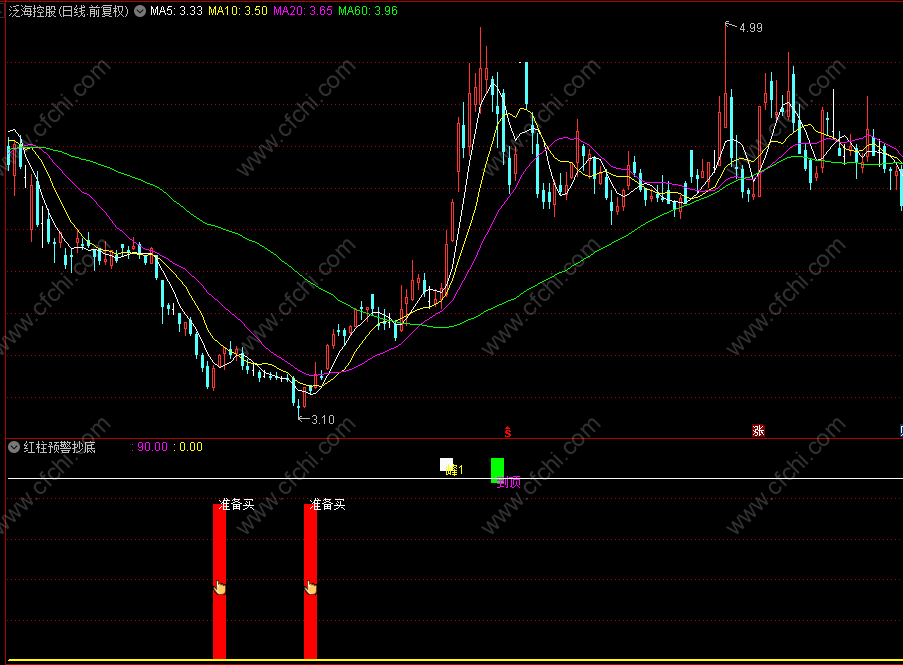This screenshot has height=665, width=903.
Task: Click the first 准备买 label
Action: pos(236,504)
